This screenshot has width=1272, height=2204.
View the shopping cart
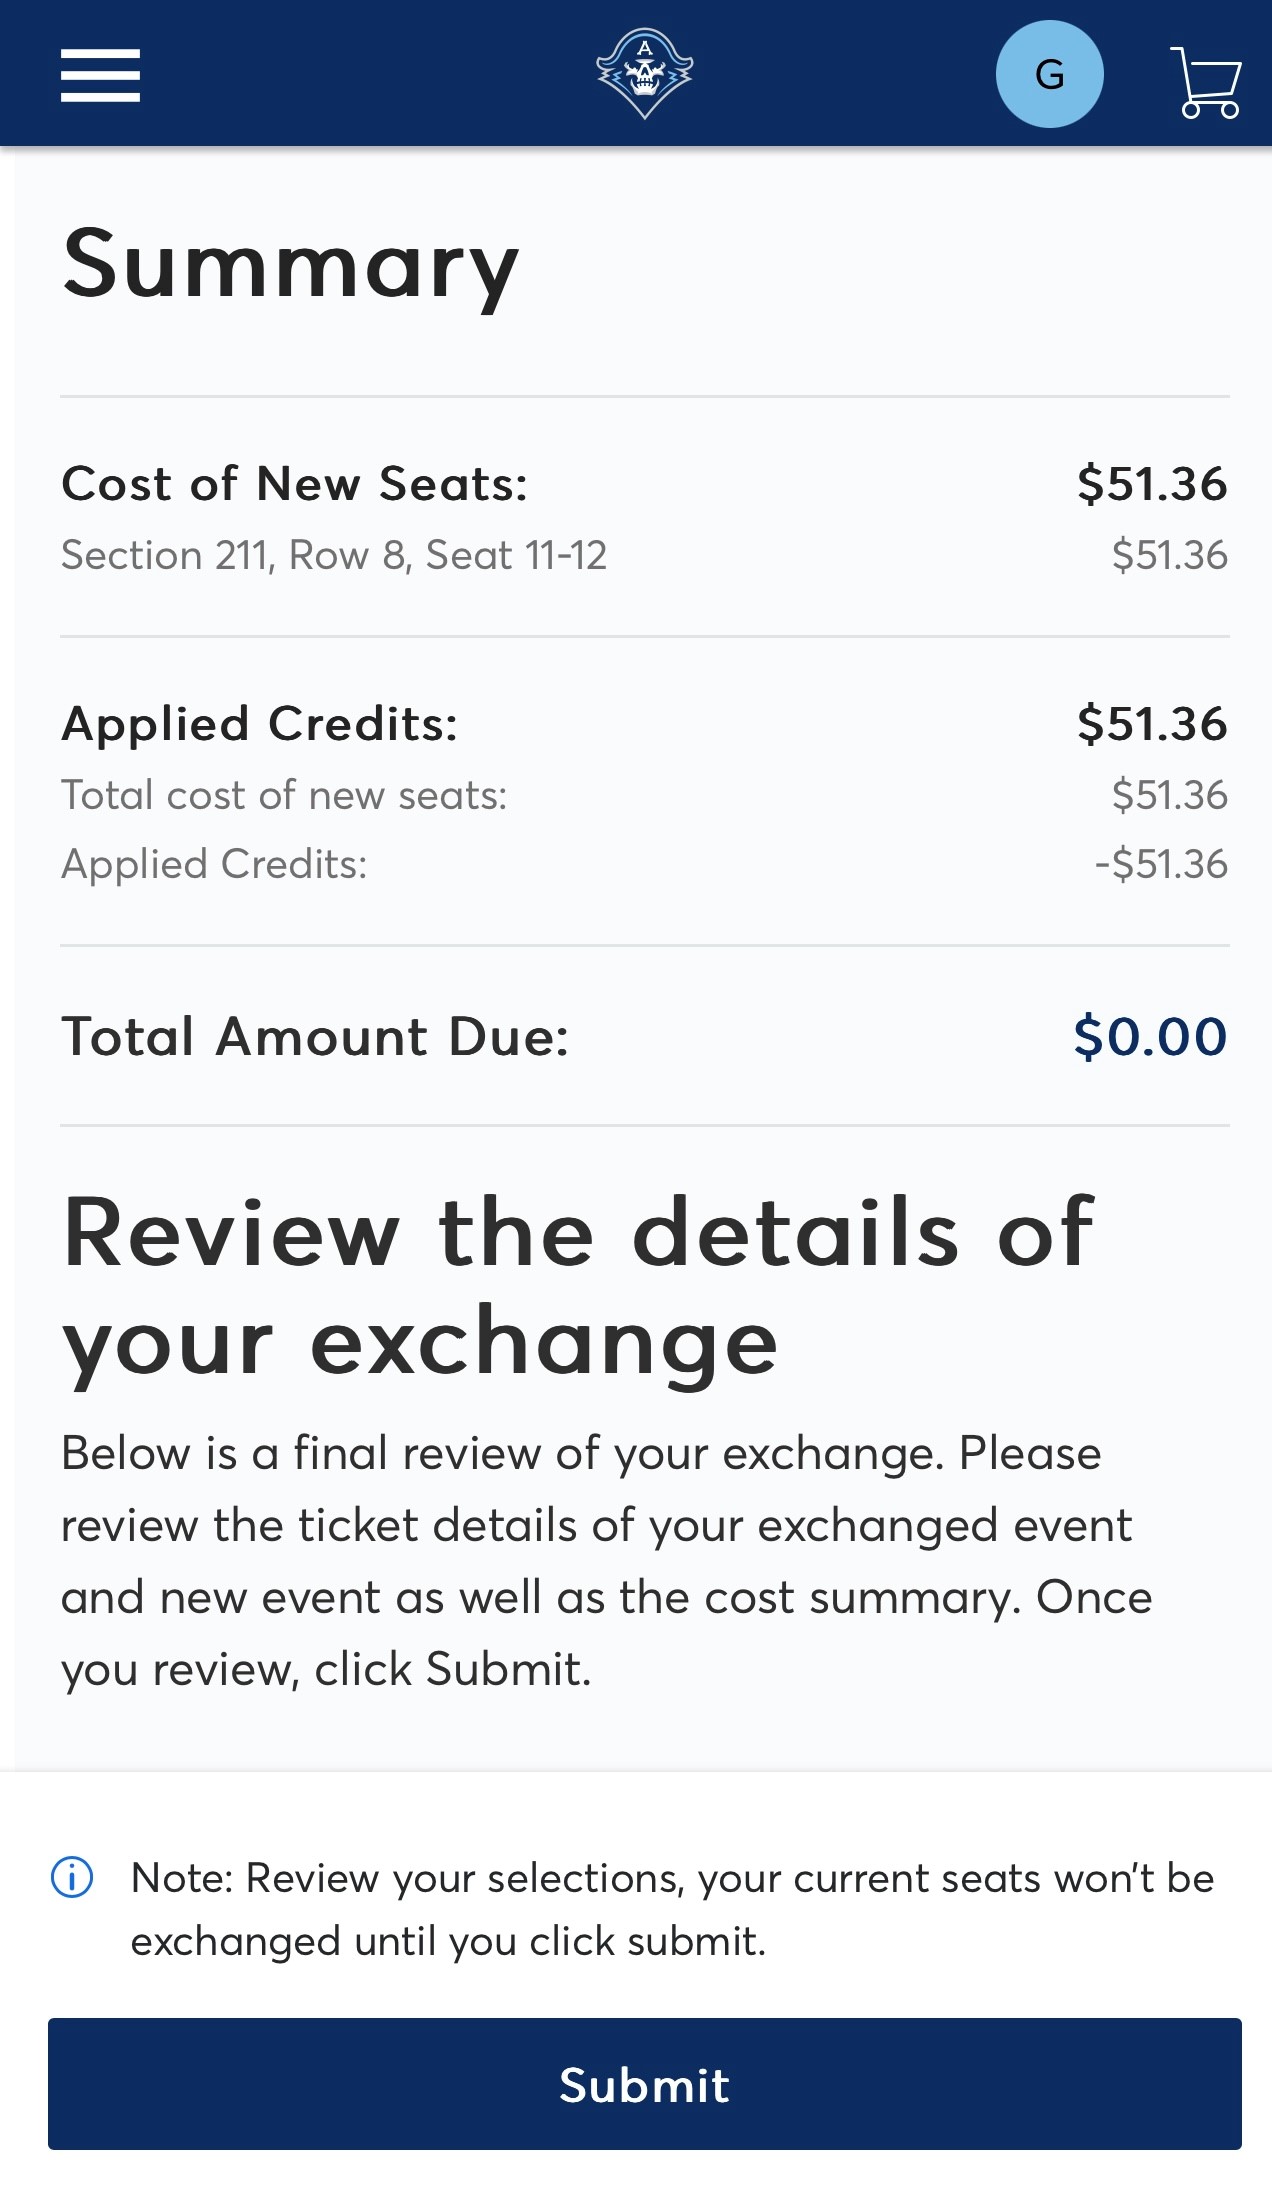click(x=1206, y=82)
